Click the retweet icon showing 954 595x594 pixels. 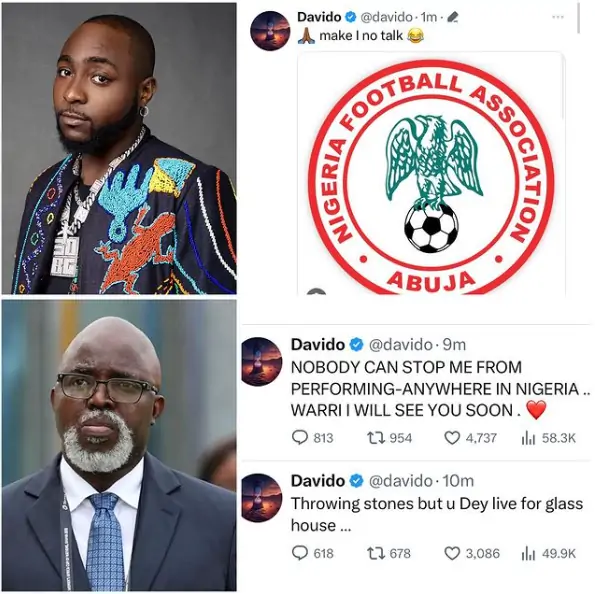376,438
